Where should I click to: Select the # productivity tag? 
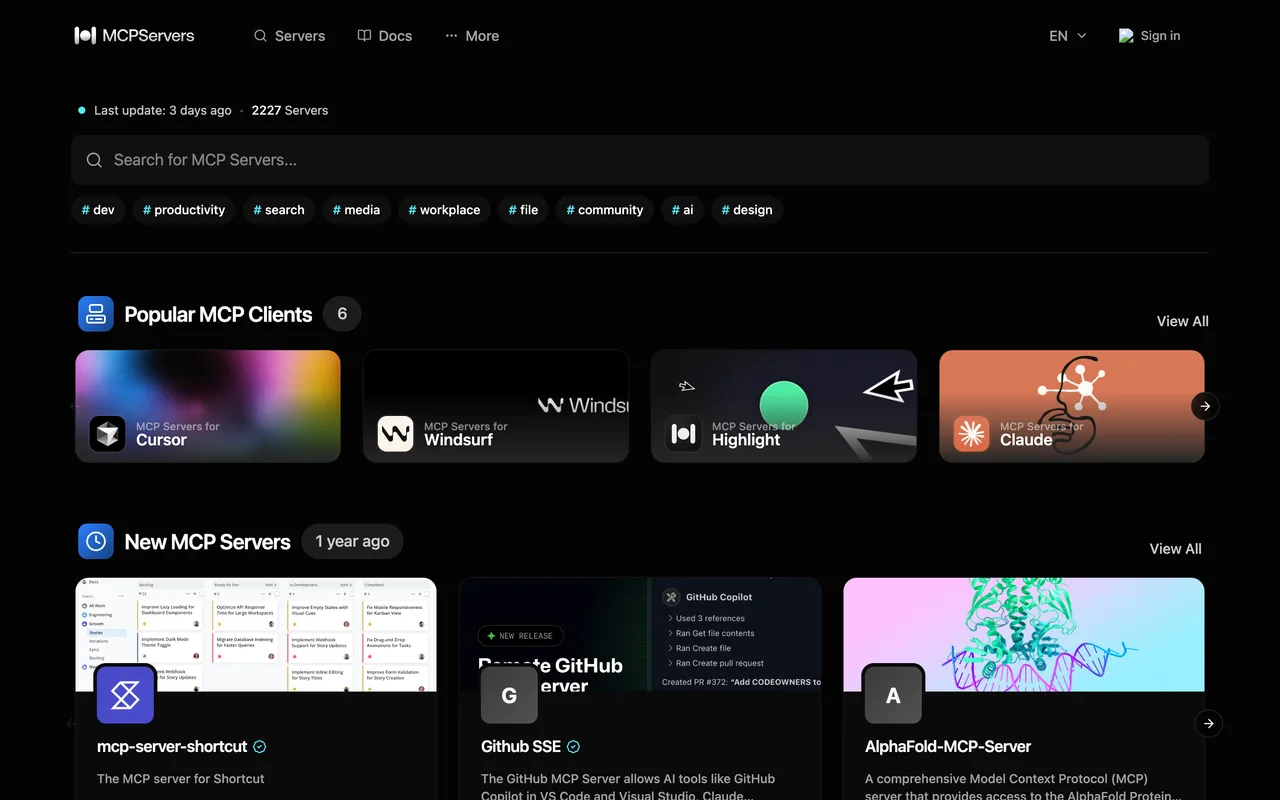(184, 210)
